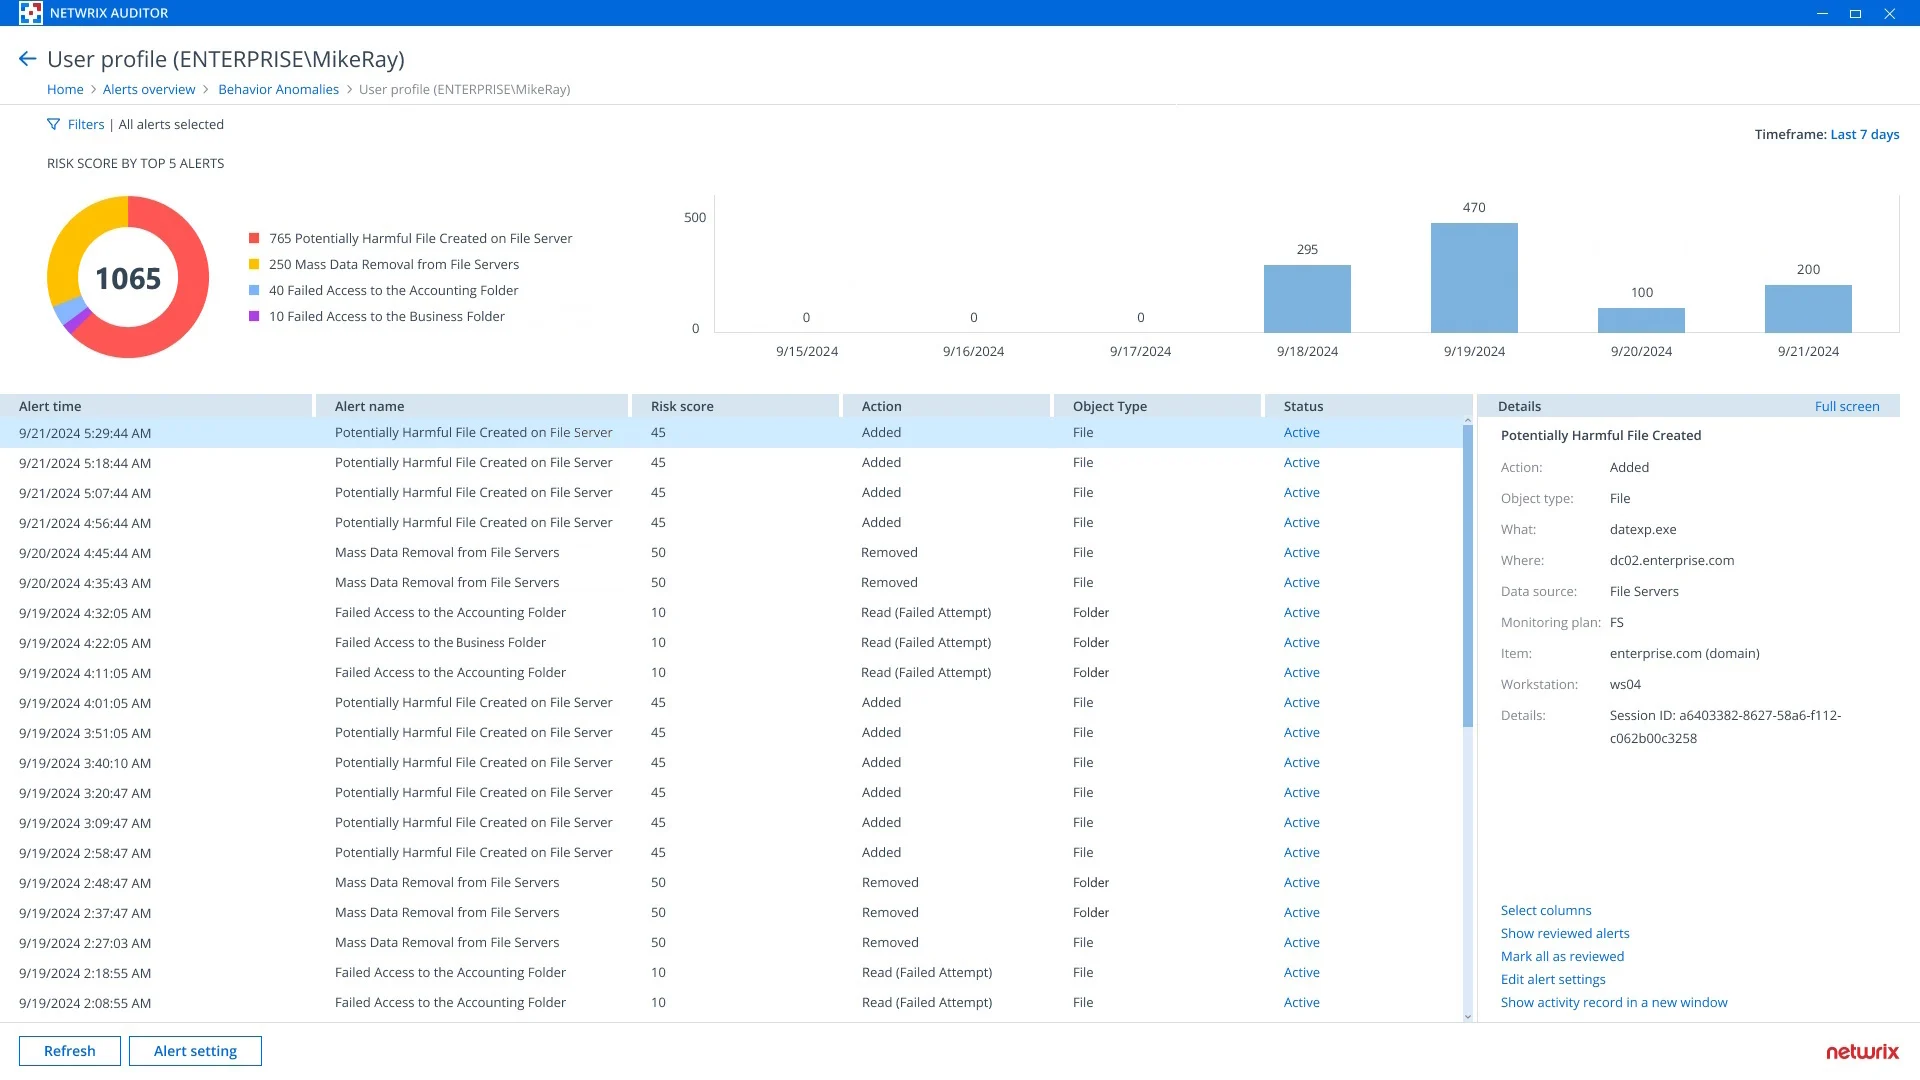Click the back arrow next to User profile

28,59
